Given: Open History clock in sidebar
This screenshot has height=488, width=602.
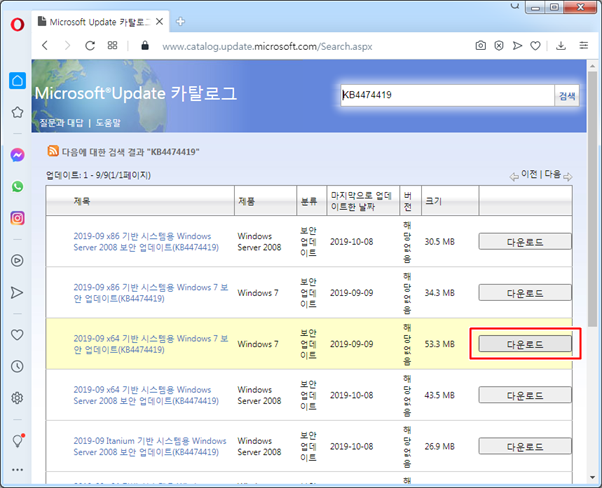Looking at the screenshot, I should (x=17, y=366).
